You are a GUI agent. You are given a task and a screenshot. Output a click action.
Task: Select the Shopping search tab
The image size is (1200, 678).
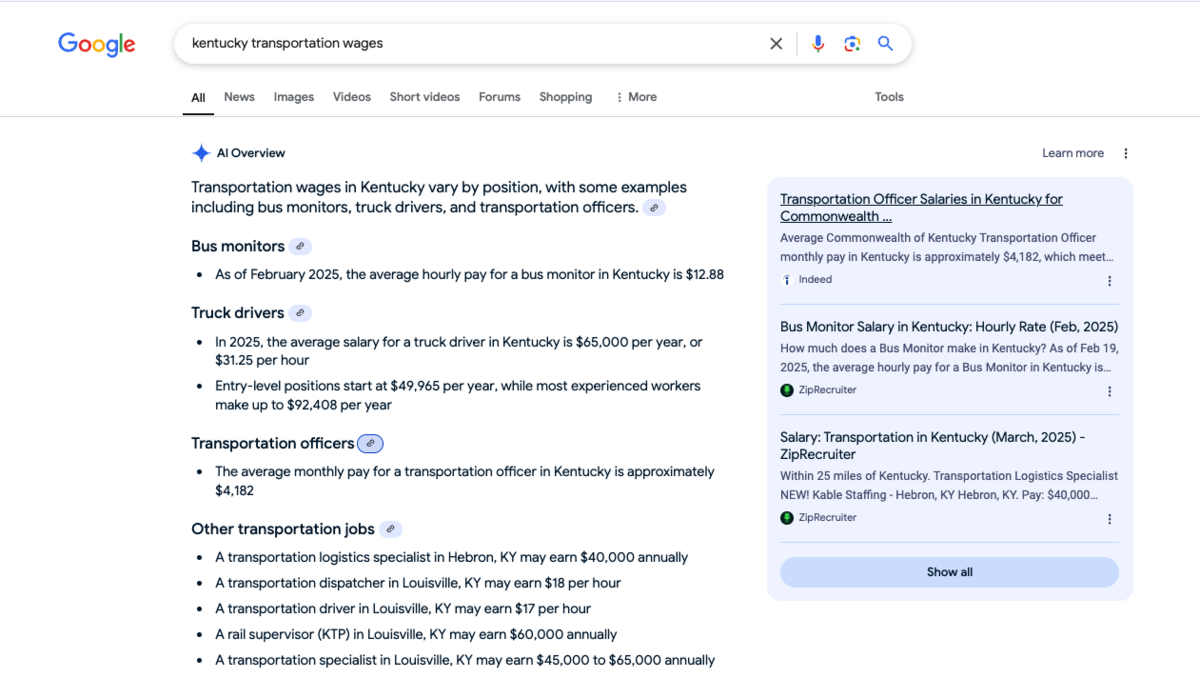(565, 96)
